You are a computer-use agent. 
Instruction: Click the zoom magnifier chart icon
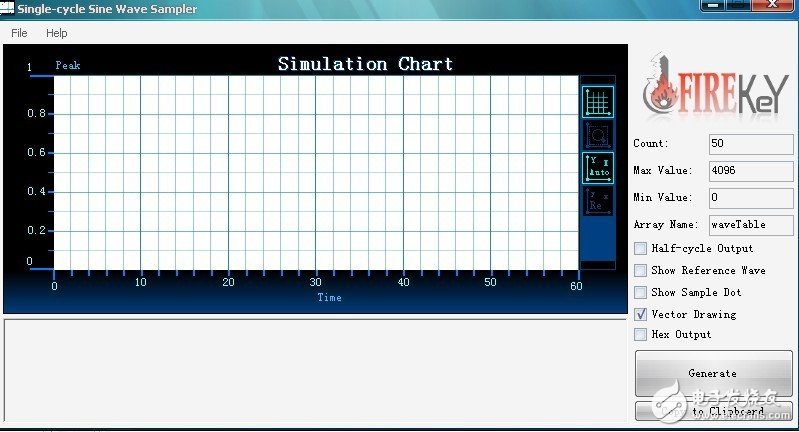[598, 135]
